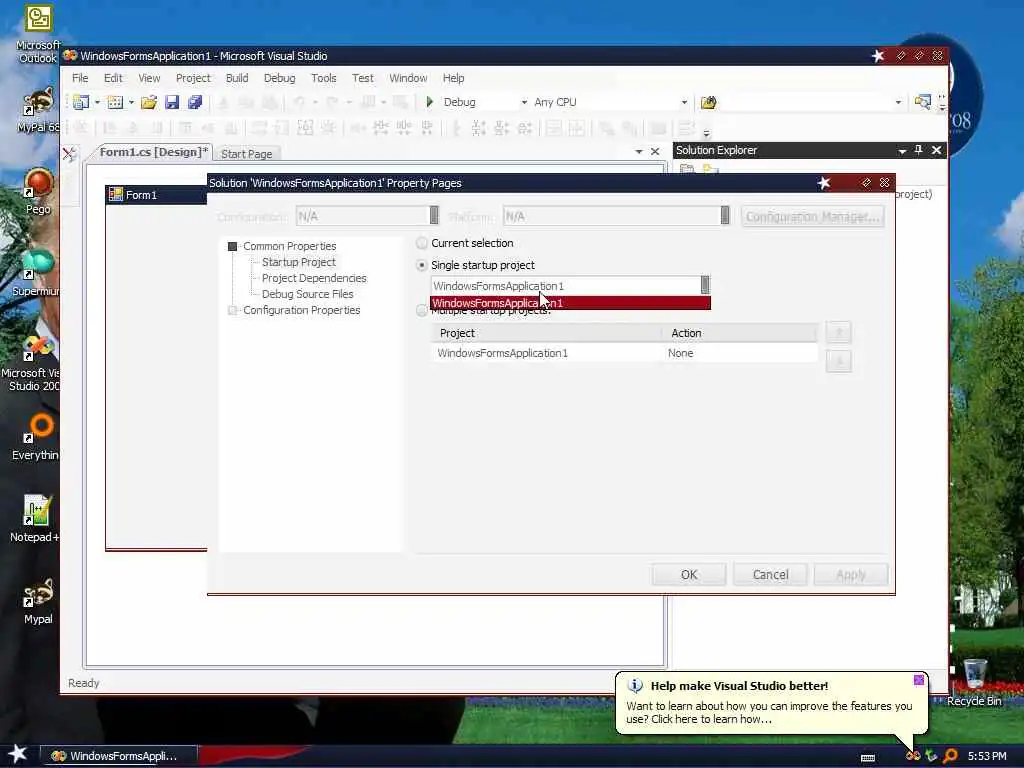Click the star Start button on taskbar
The width and height of the screenshot is (1024, 768).
click(18, 754)
